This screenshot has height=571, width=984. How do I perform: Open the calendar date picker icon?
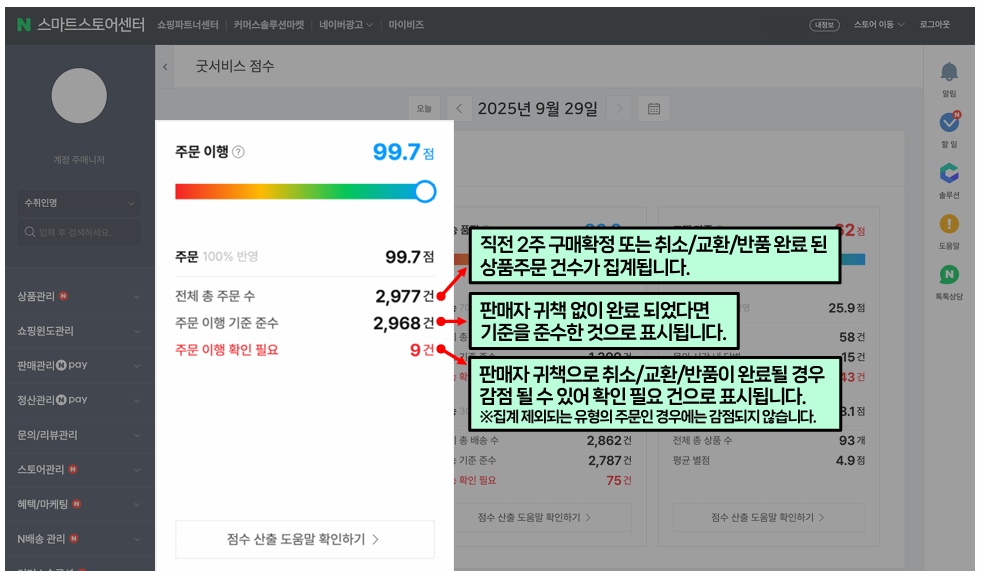pos(654,108)
